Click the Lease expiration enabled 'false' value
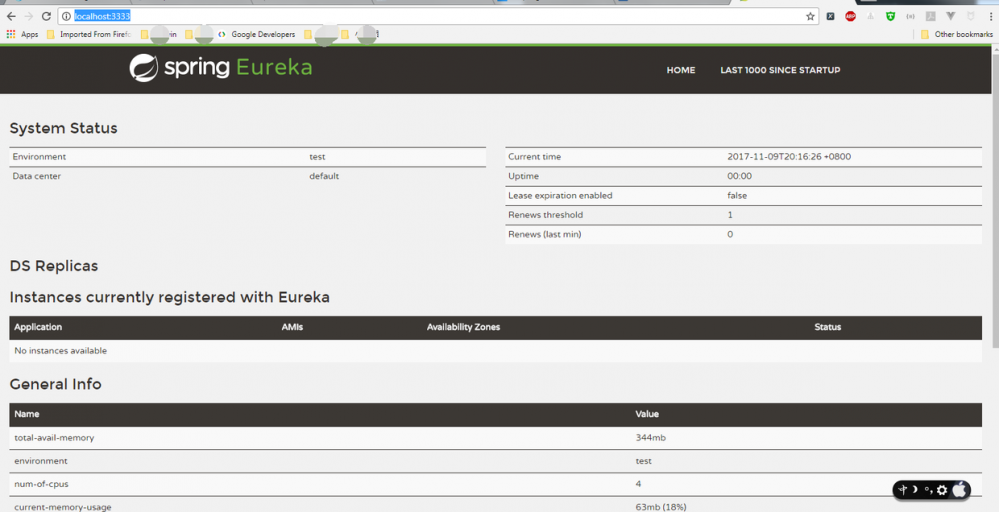 pos(737,196)
